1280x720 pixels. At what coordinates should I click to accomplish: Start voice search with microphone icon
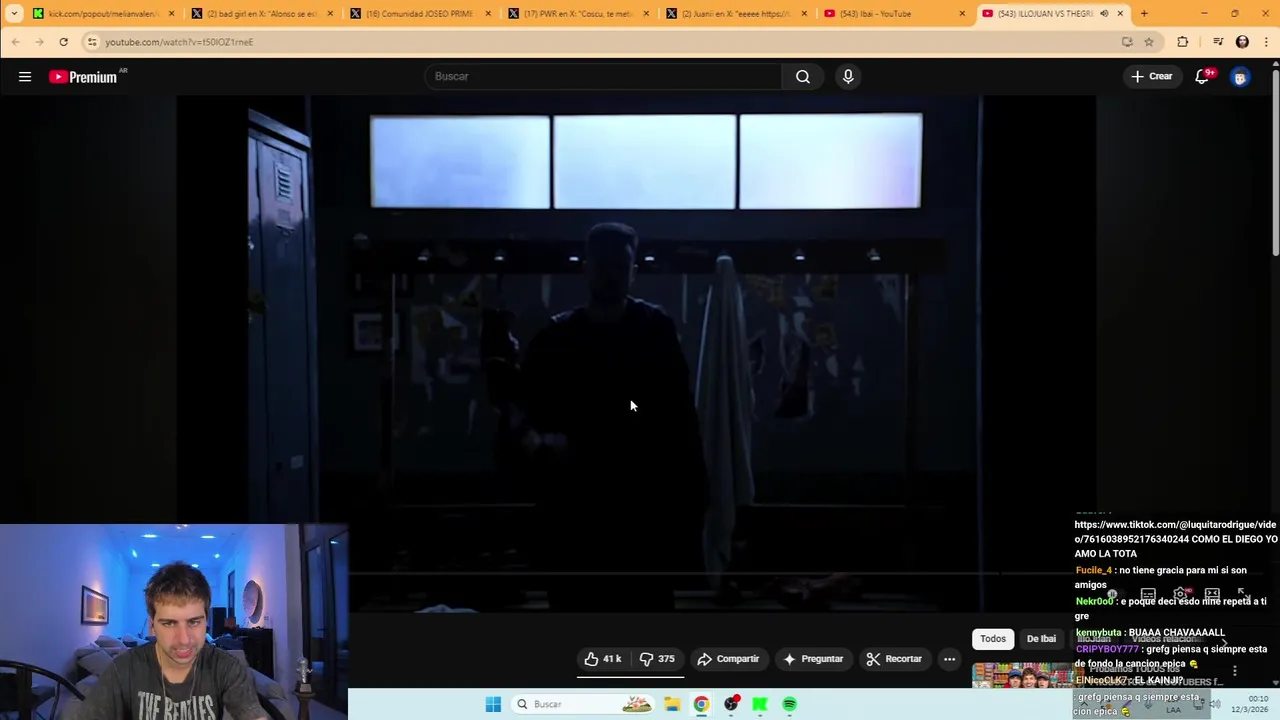click(848, 76)
